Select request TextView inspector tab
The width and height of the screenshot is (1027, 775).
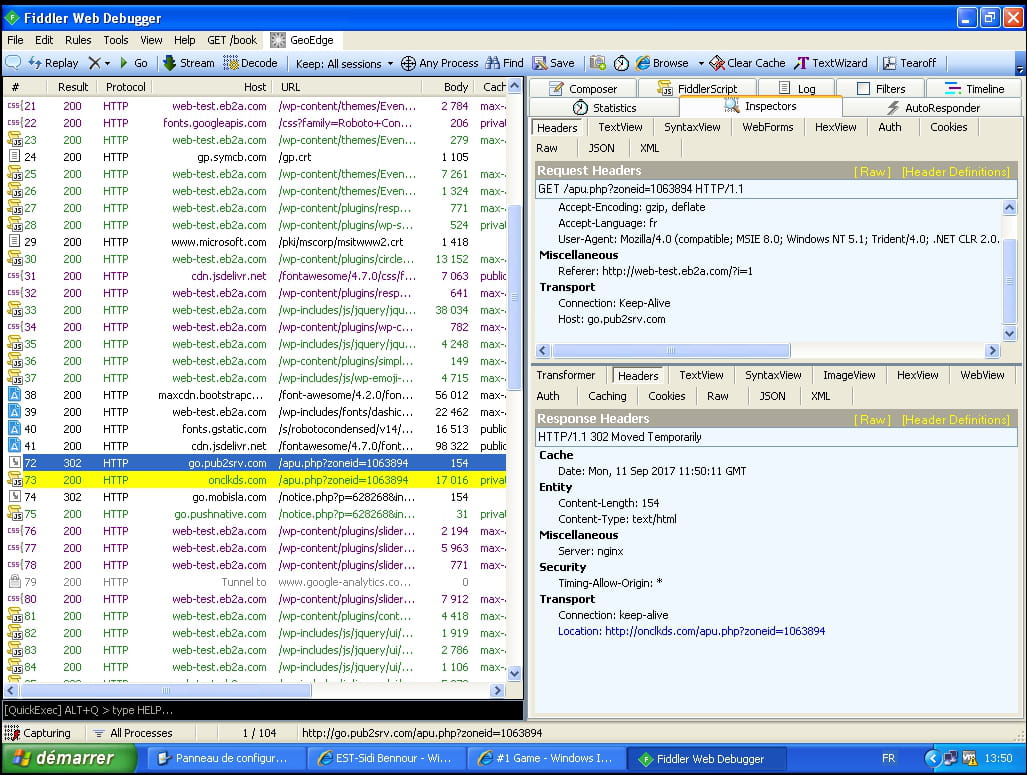click(620, 127)
